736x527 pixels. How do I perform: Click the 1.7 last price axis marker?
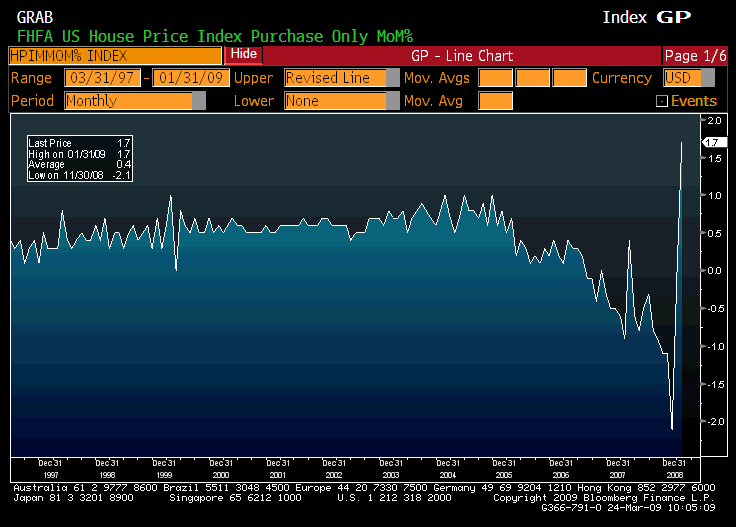(713, 143)
